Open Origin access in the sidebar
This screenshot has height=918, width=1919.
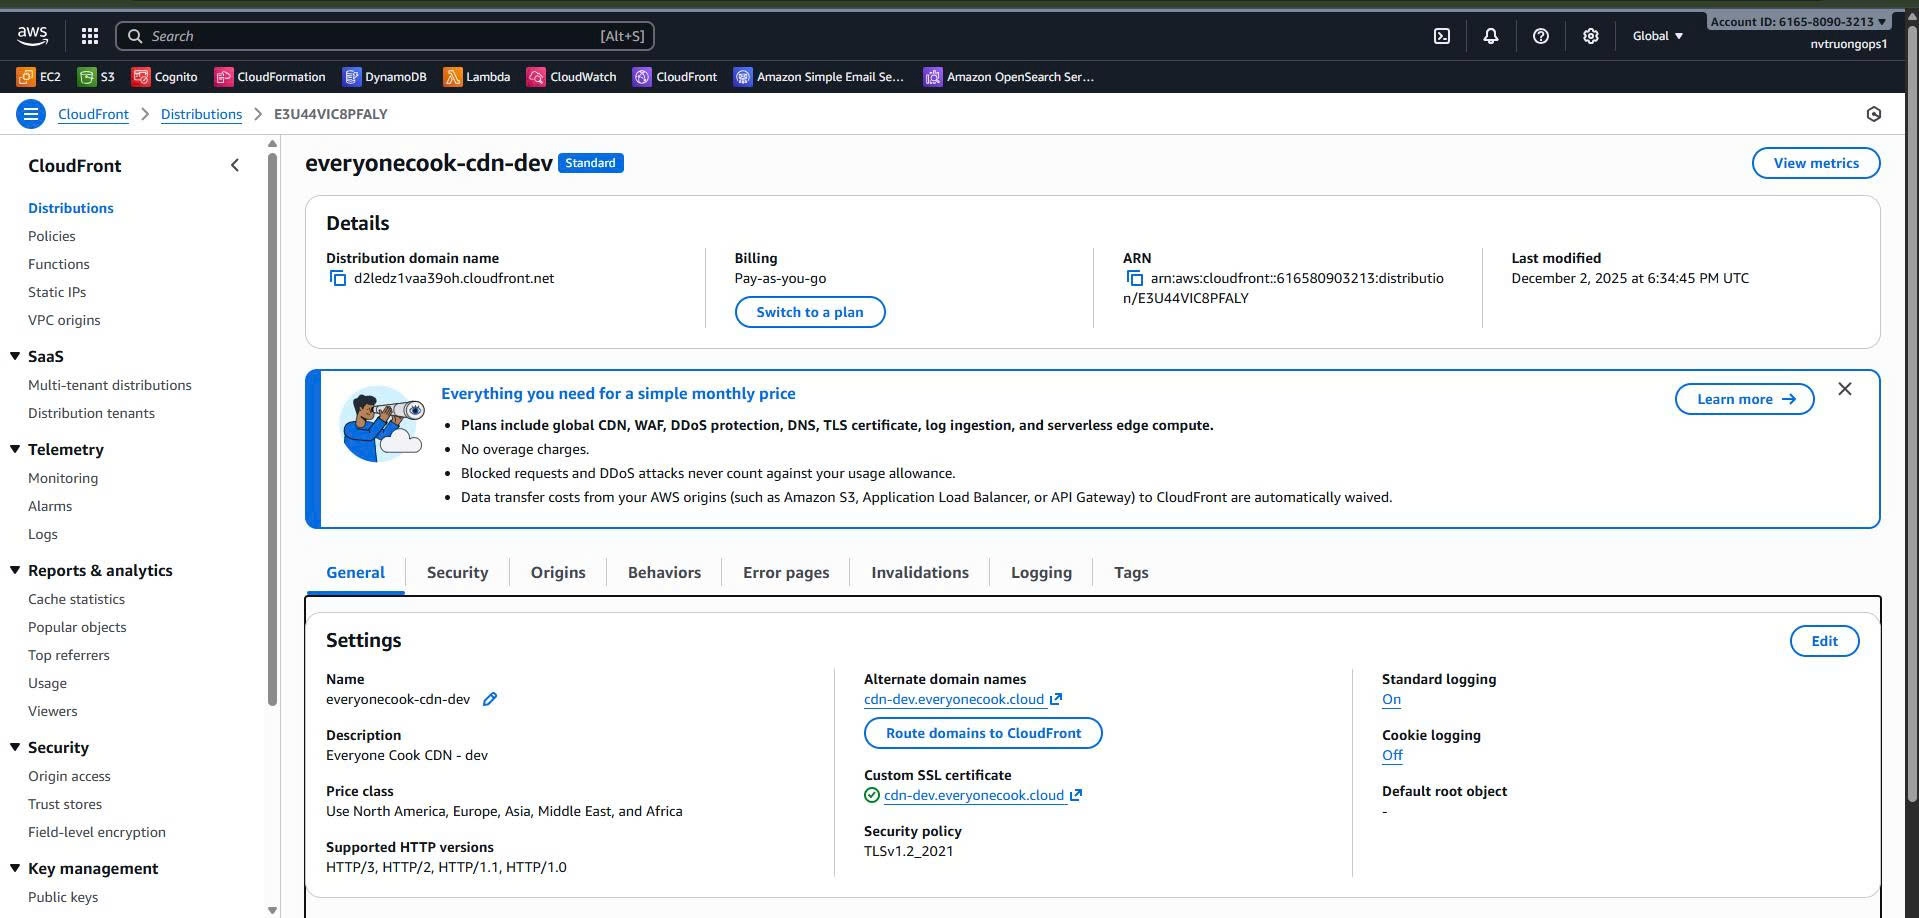[x=69, y=776]
